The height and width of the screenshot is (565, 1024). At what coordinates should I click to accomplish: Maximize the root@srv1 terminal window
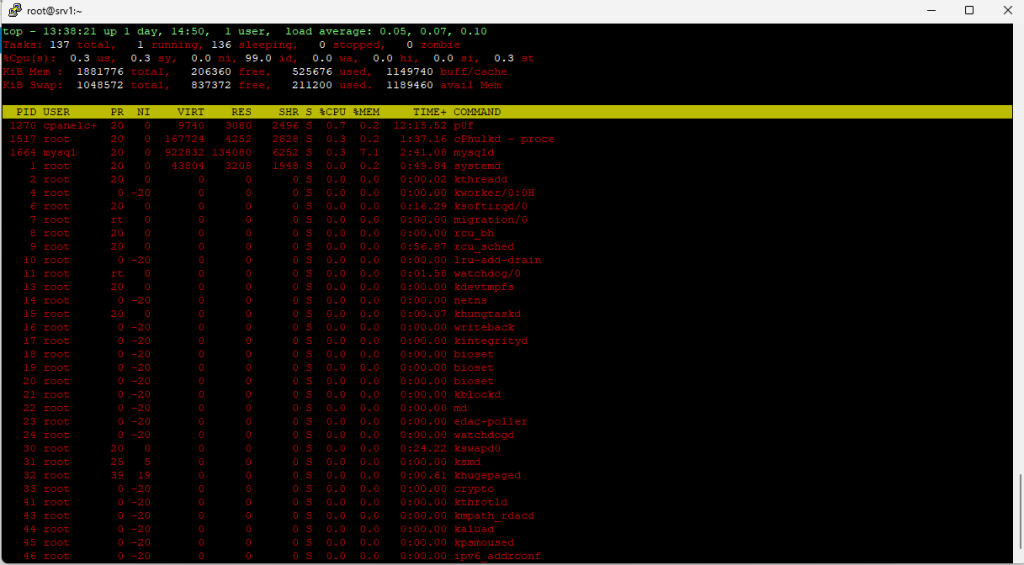[x=969, y=10]
